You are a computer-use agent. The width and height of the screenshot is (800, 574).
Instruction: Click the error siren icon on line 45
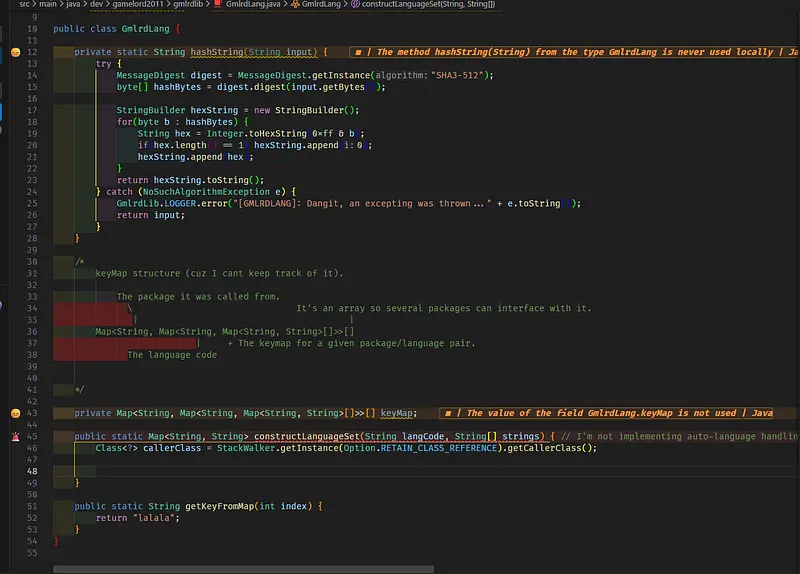pos(16,437)
